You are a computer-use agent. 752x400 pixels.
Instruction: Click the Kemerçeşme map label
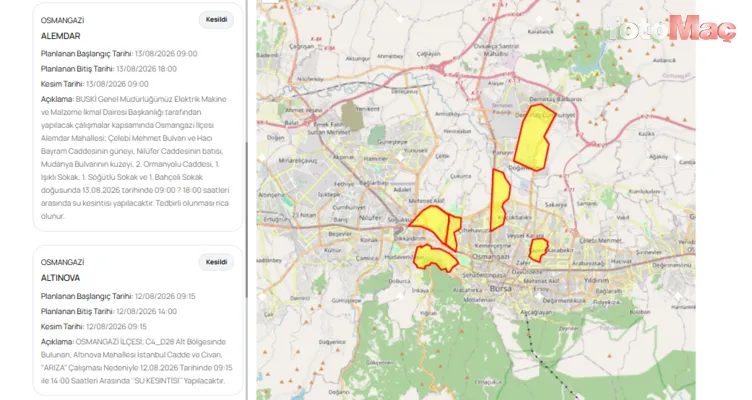point(493,245)
